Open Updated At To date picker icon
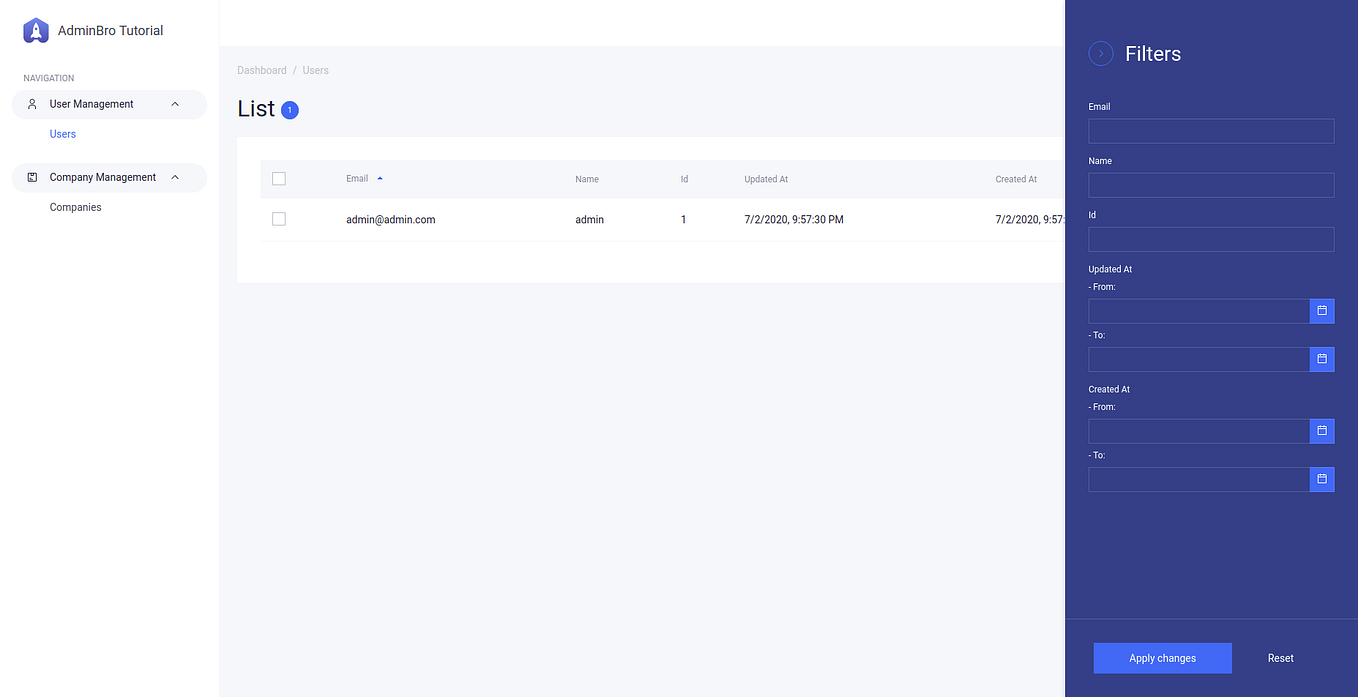This screenshot has width=1358, height=697. pos(1322,359)
